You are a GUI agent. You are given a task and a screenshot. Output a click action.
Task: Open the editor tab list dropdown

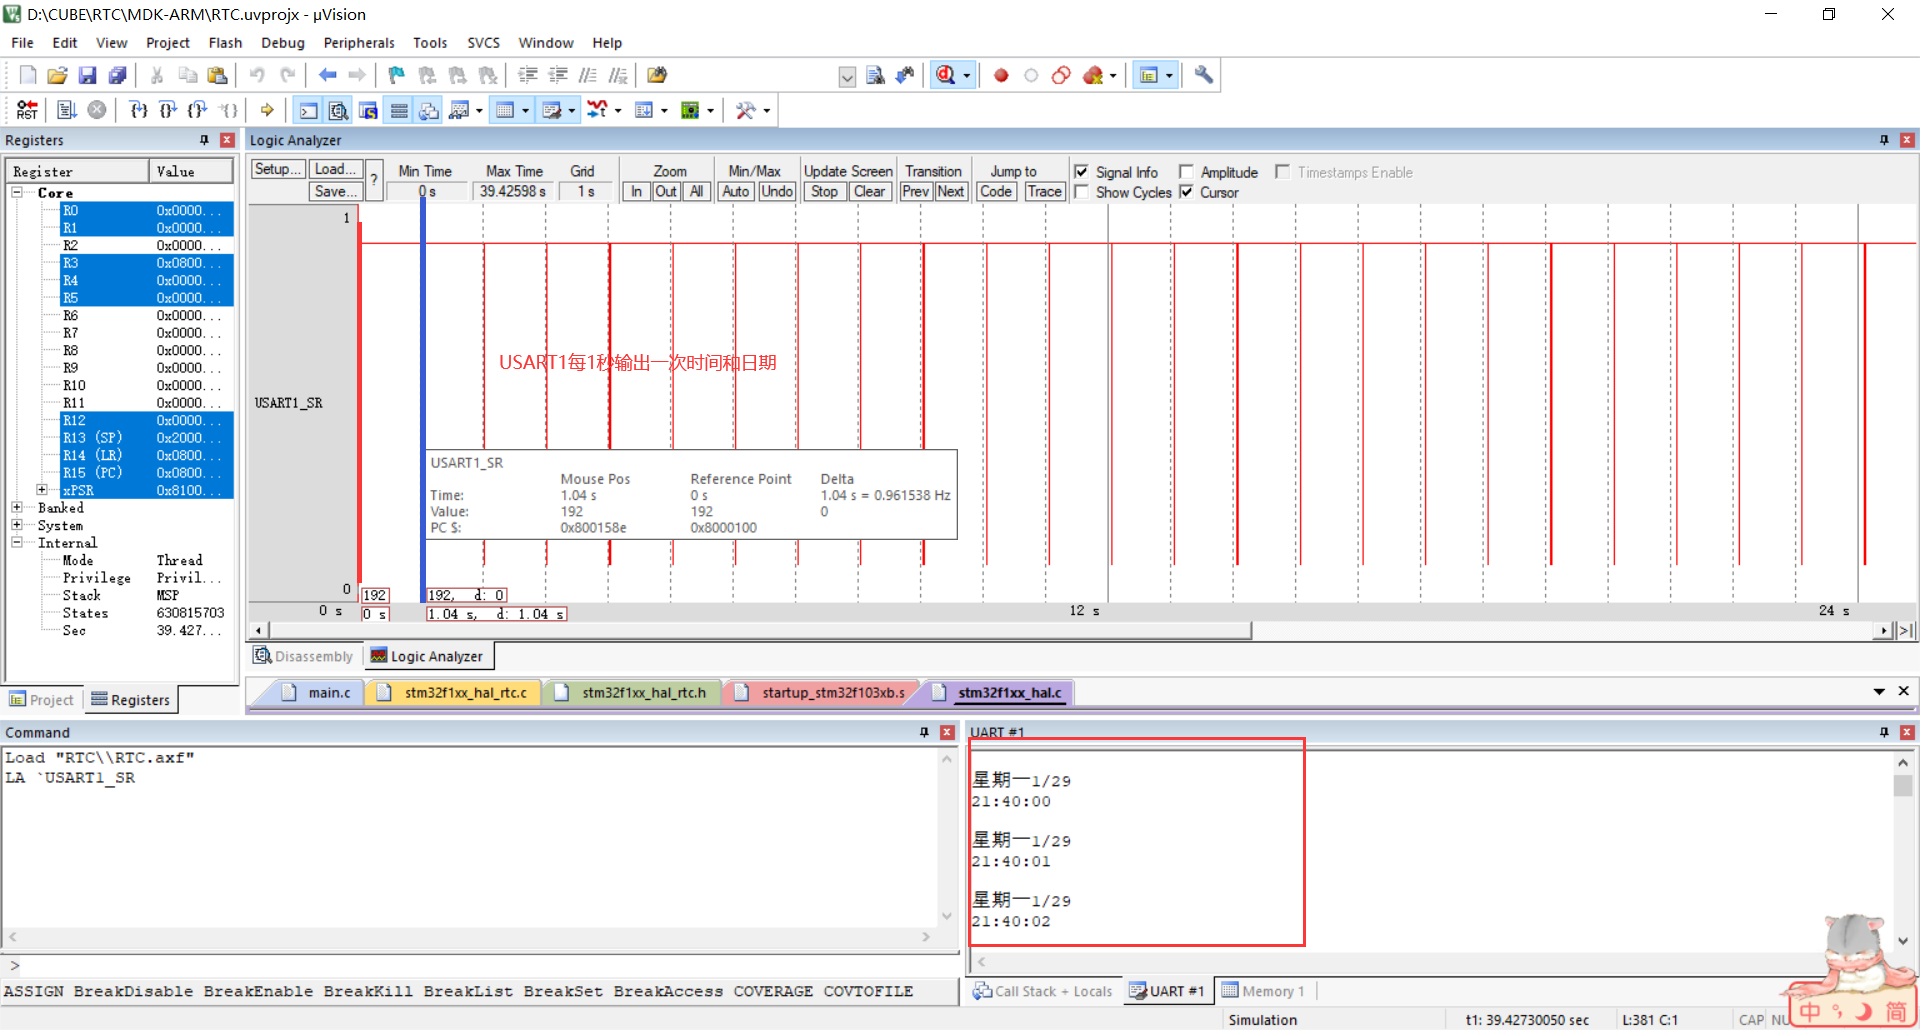point(1879,691)
